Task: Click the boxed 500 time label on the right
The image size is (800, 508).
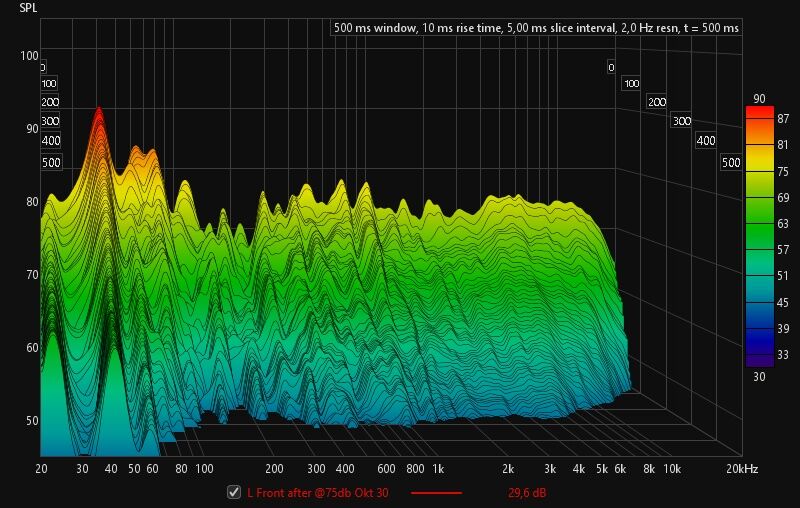Action: pyautogui.click(x=731, y=163)
